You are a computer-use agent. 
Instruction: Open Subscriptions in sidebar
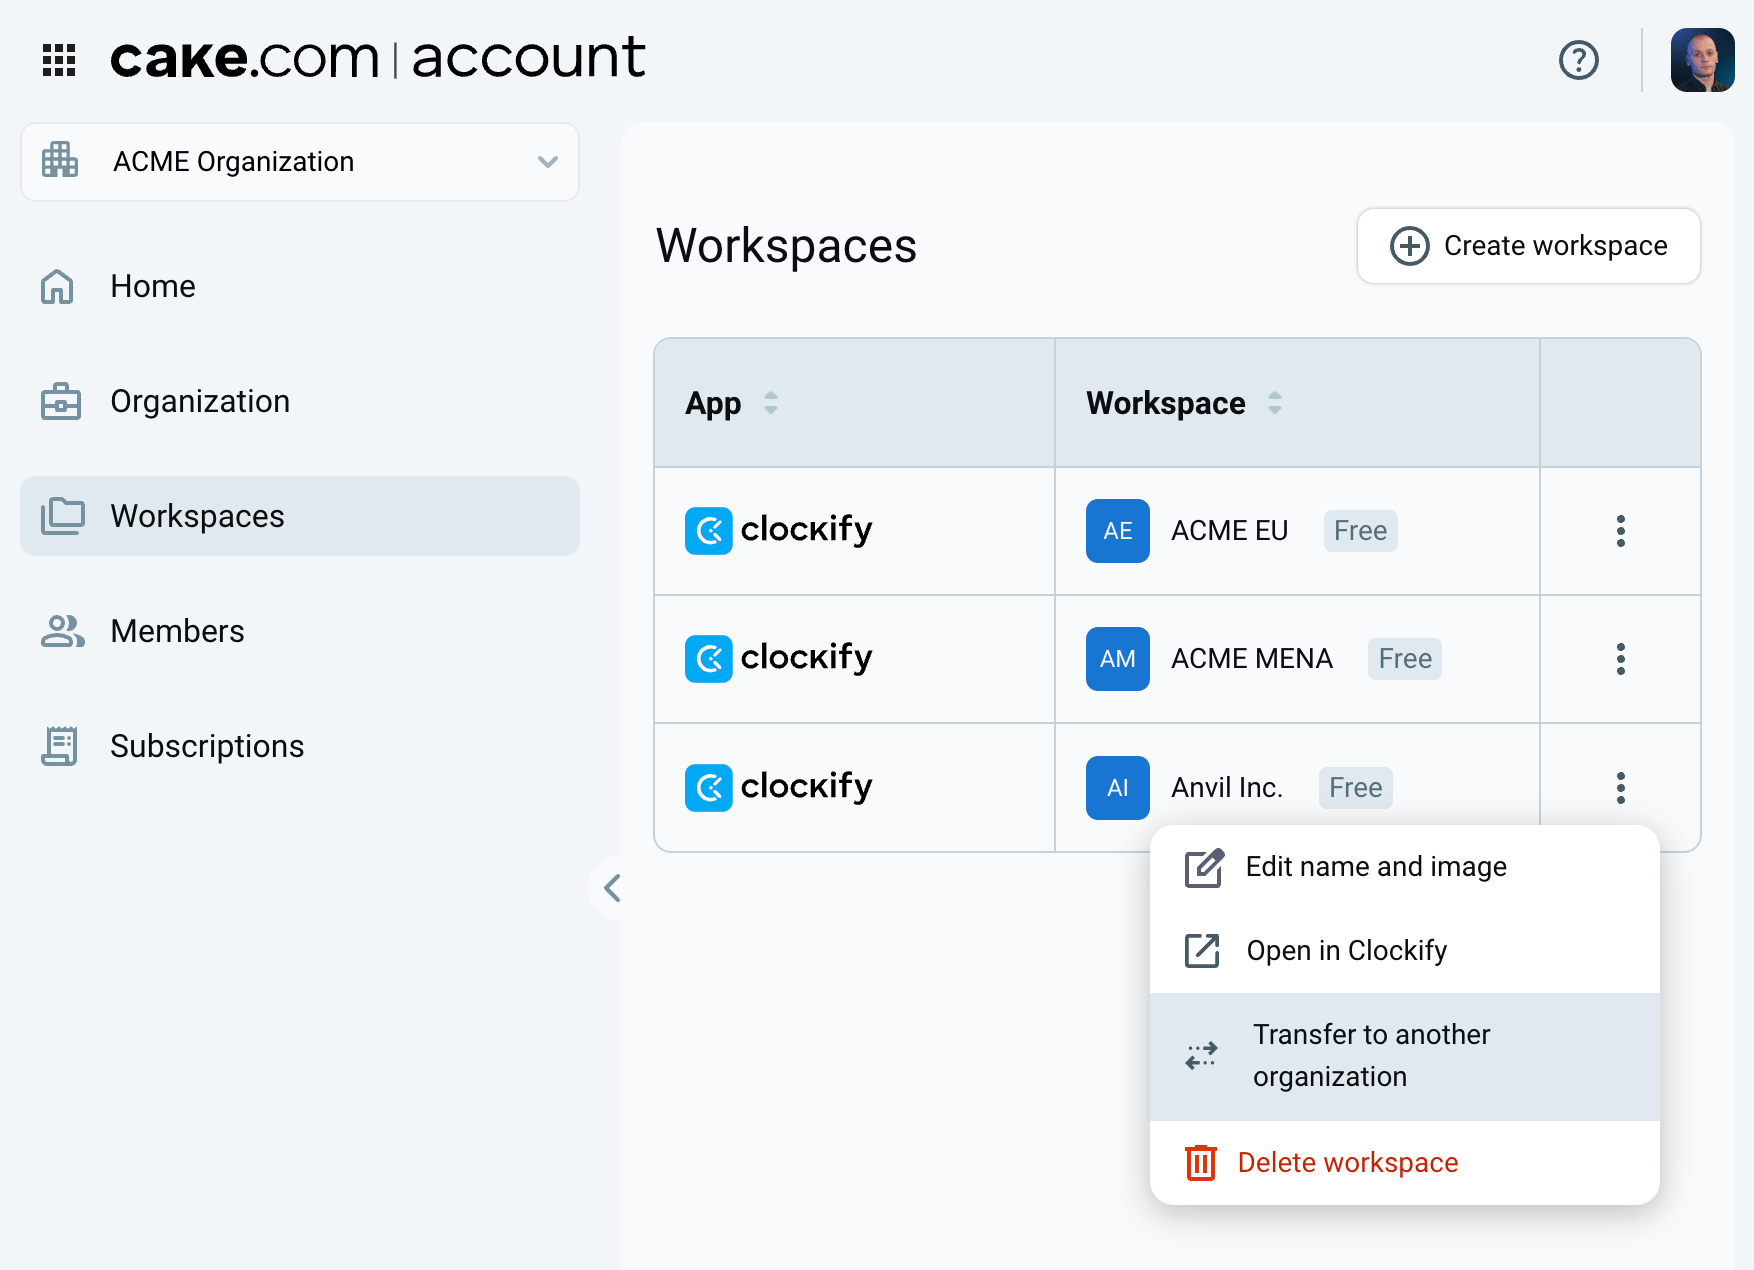(300, 746)
